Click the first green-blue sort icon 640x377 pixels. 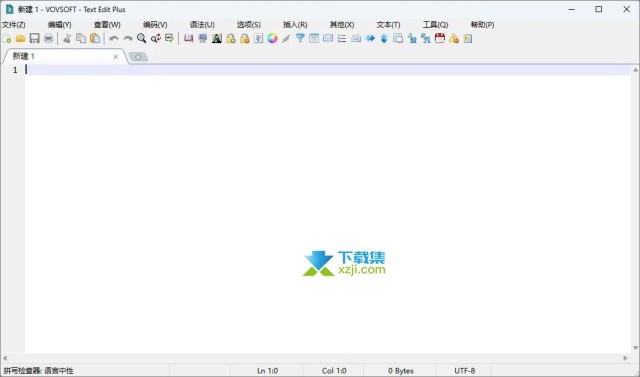pyautogui.click(x=412, y=39)
